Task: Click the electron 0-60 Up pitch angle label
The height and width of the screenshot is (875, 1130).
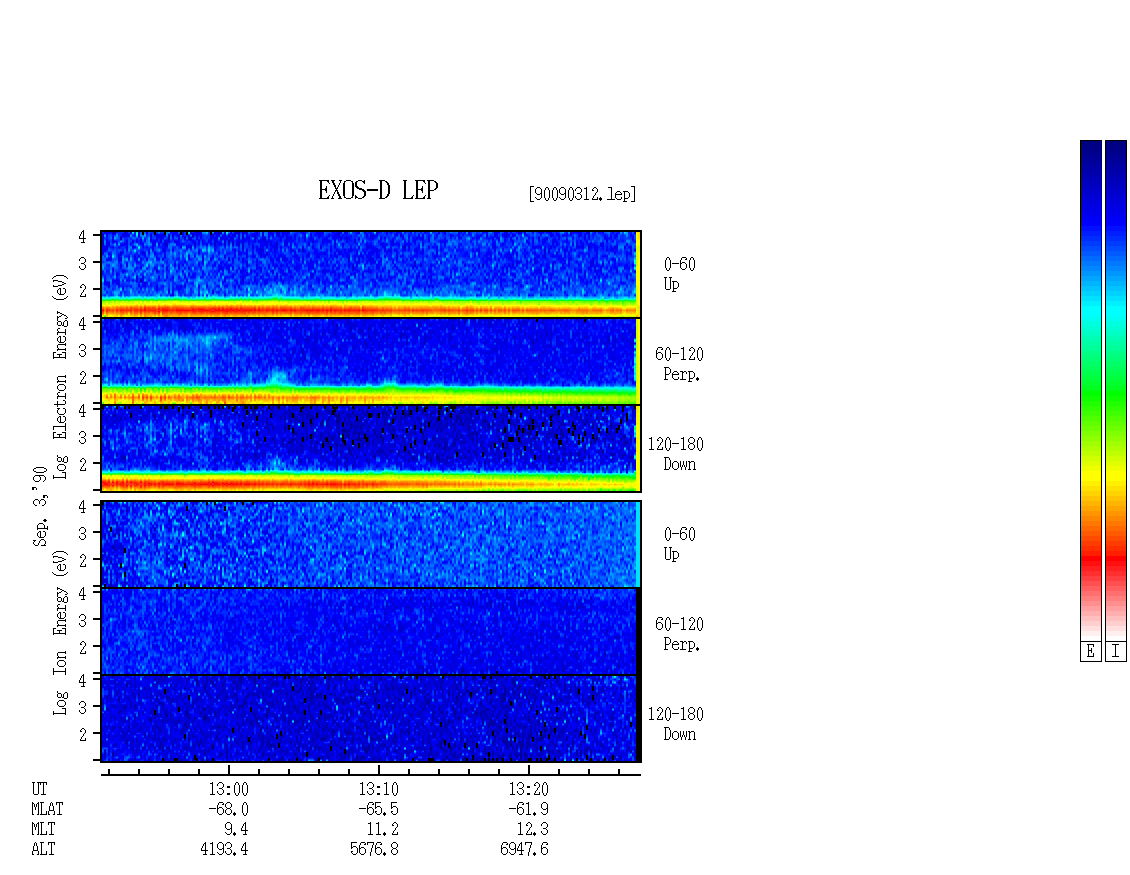Action: coord(679,274)
